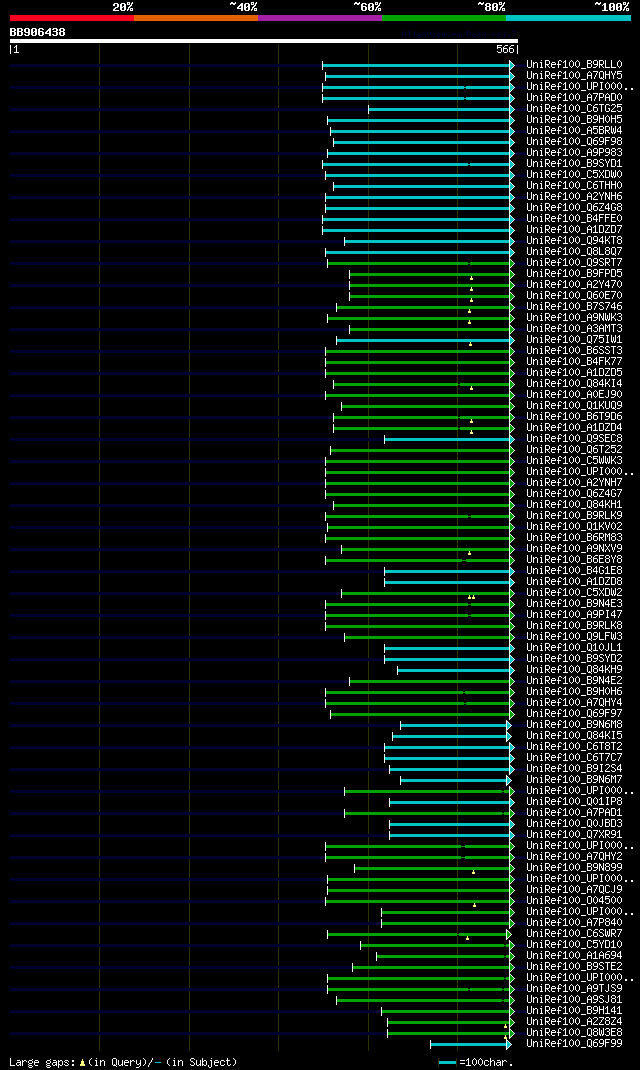Click the yellow gap marker on UniRef100_A2Y470 row
The width and height of the screenshot is (640, 1070).
(471, 289)
